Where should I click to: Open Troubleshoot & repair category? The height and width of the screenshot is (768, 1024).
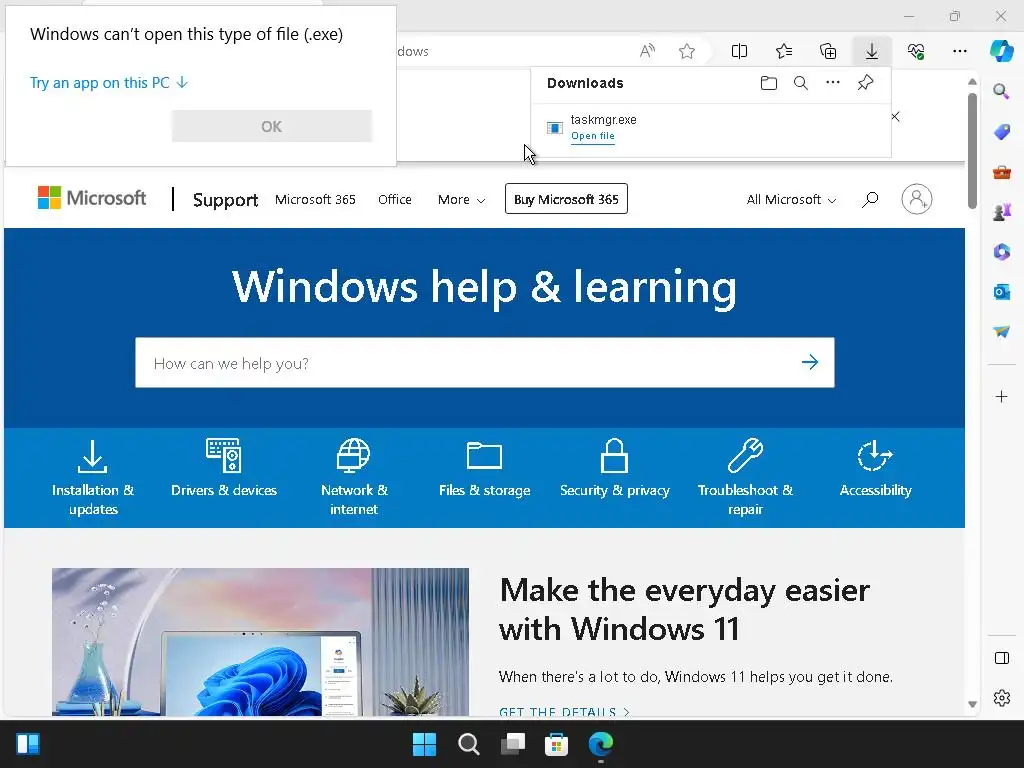[x=745, y=477]
